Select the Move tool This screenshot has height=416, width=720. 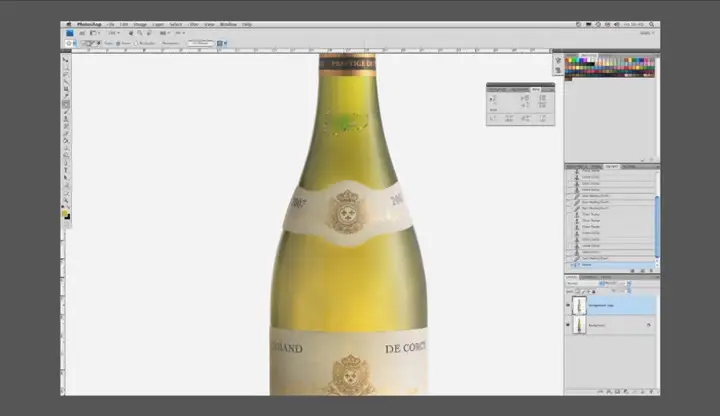tap(66, 59)
